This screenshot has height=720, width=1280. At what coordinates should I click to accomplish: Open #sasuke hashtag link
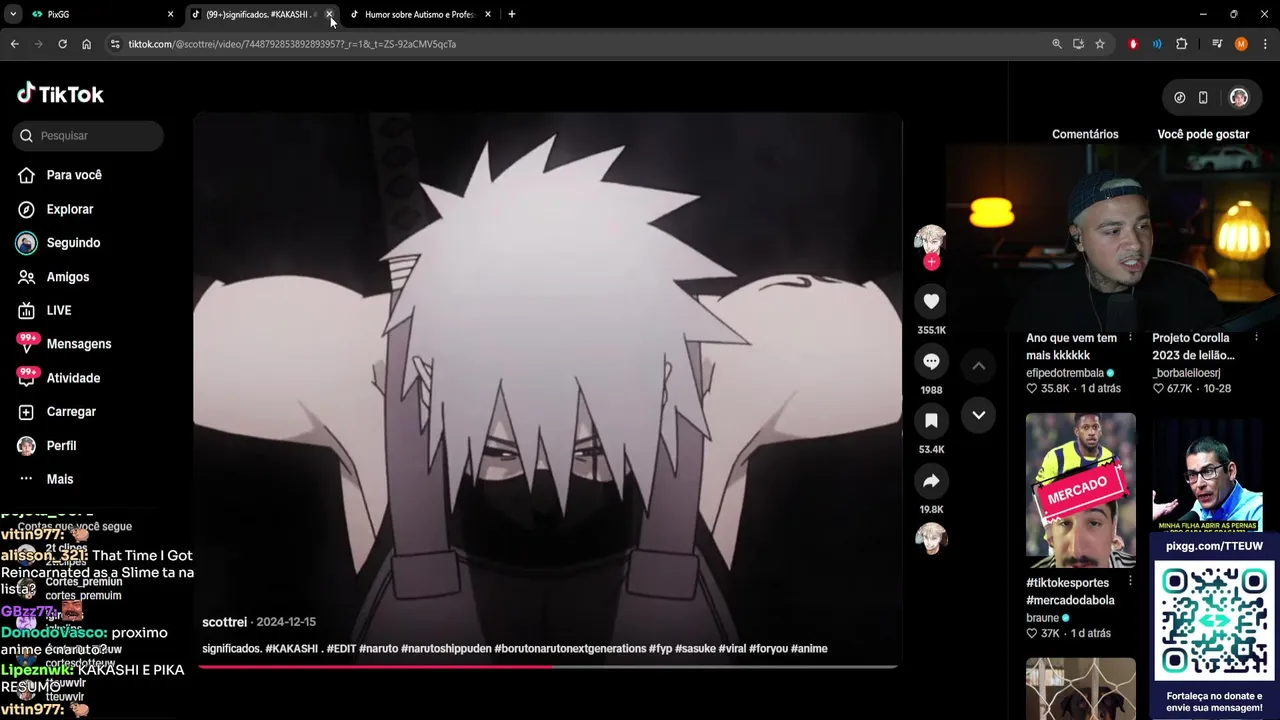(695, 649)
